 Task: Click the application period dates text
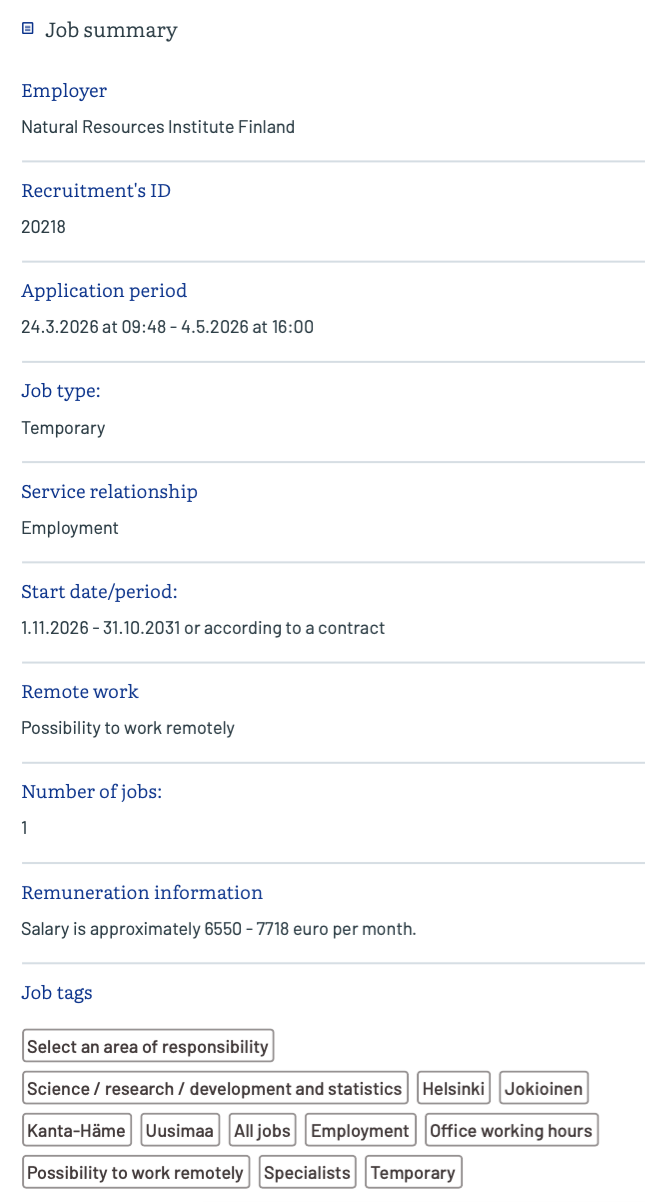[167, 327]
